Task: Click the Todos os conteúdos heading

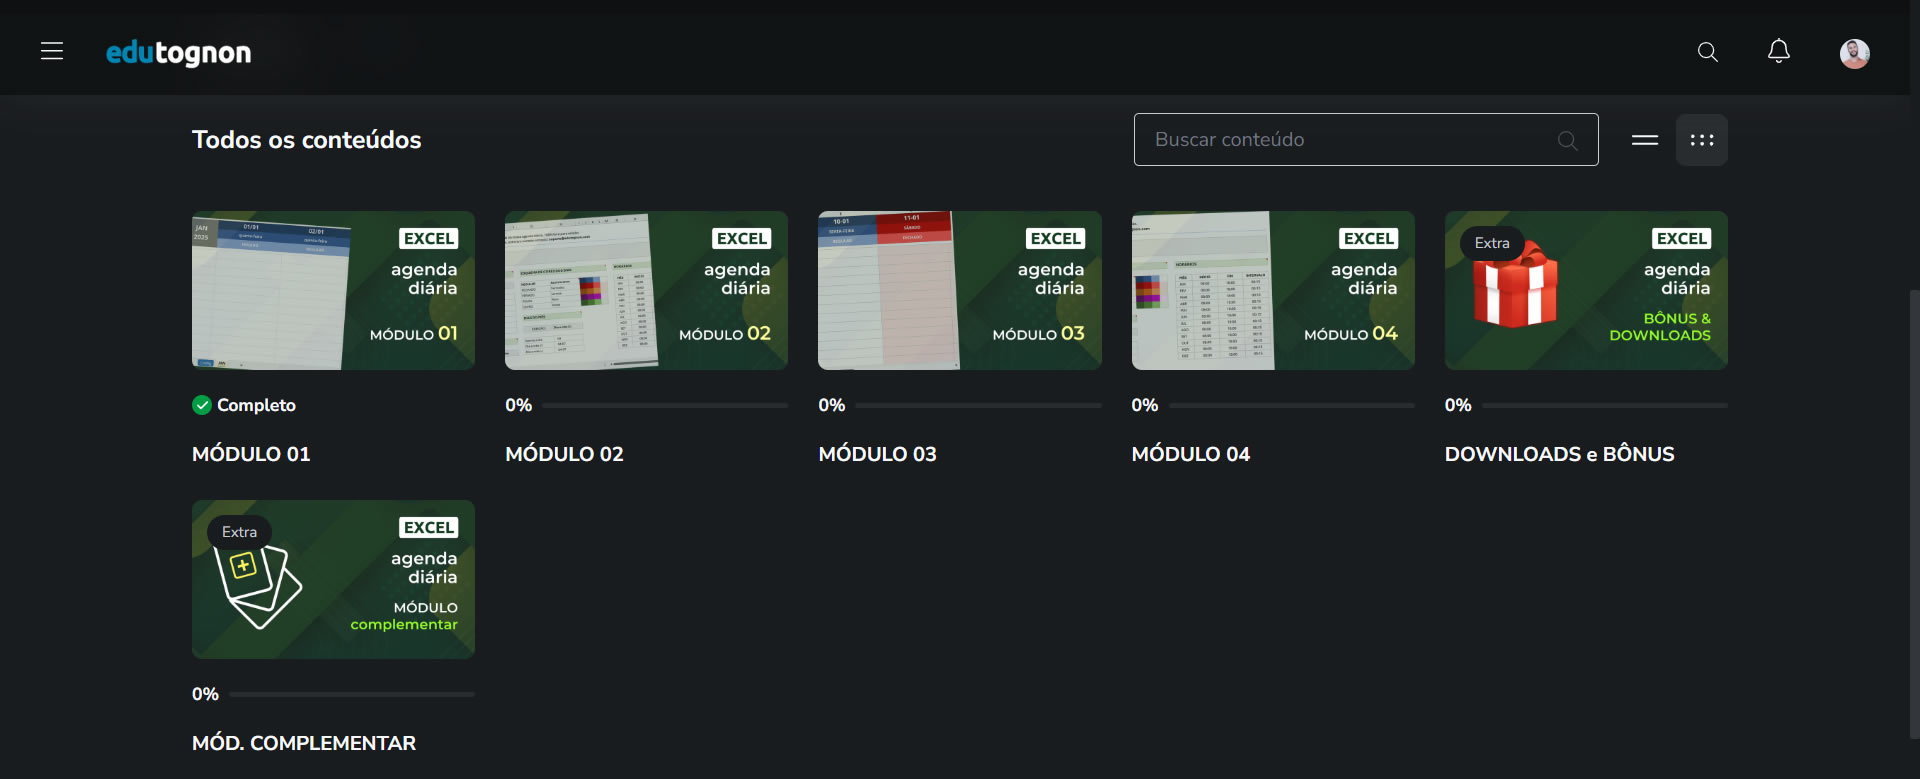Action: [307, 140]
